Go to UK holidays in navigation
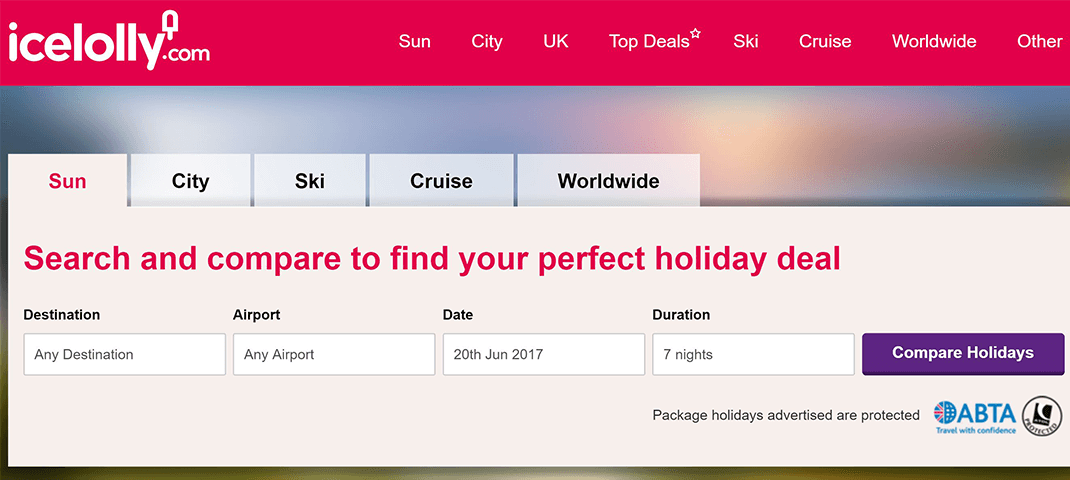Image resolution: width=1070 pixels, height=480 pixels. tap(556, 42)
